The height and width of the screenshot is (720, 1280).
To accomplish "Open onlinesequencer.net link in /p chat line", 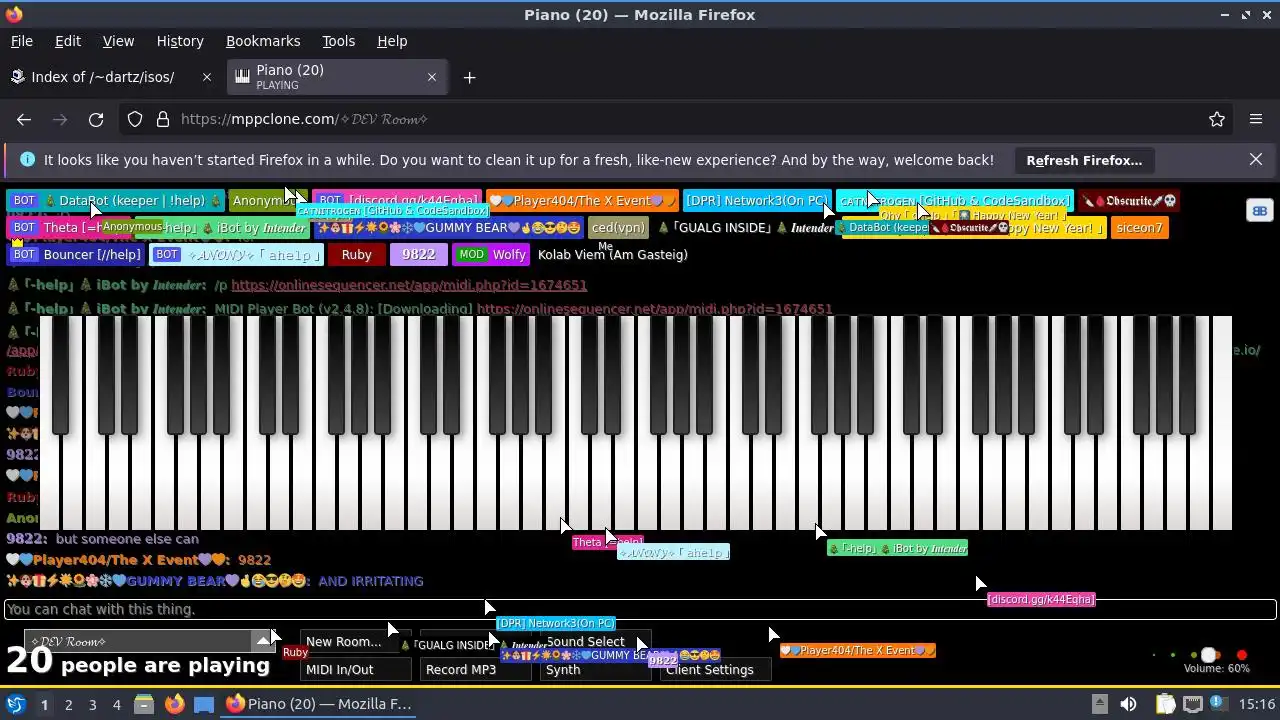I will point(409,285).
